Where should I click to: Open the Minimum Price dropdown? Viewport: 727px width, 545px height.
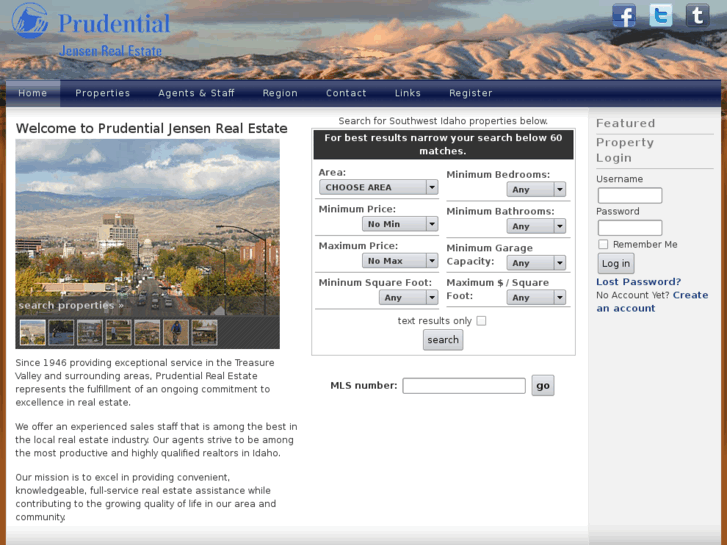pos(400,224)
